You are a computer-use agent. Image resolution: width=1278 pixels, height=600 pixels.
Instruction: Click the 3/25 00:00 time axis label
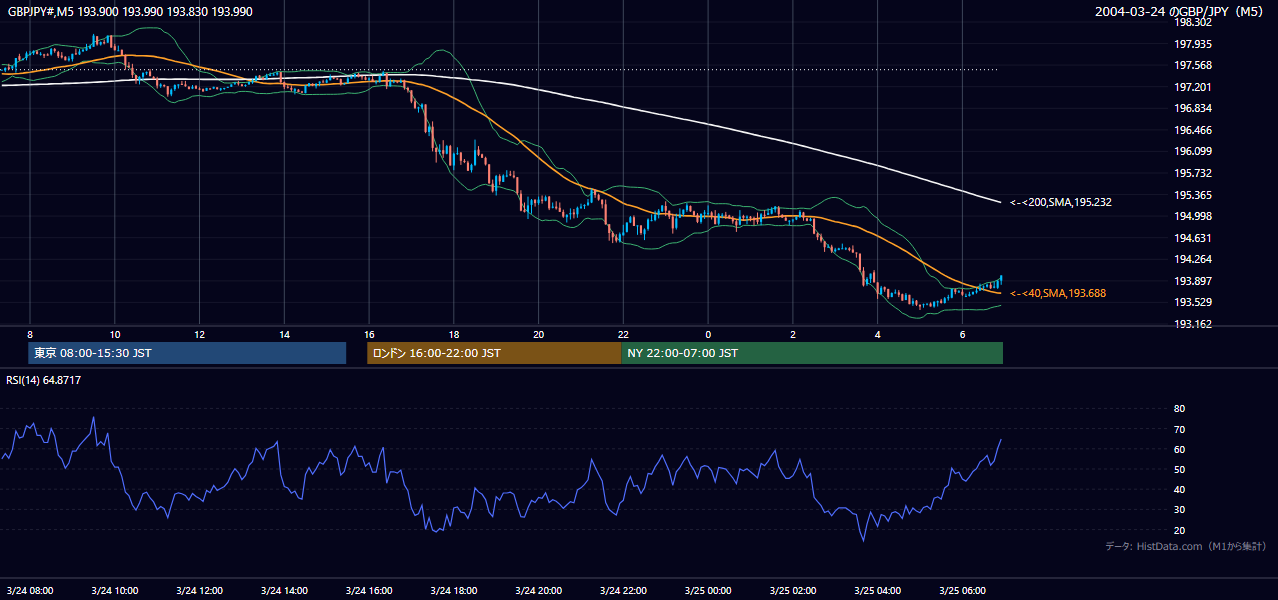point(709,590)
